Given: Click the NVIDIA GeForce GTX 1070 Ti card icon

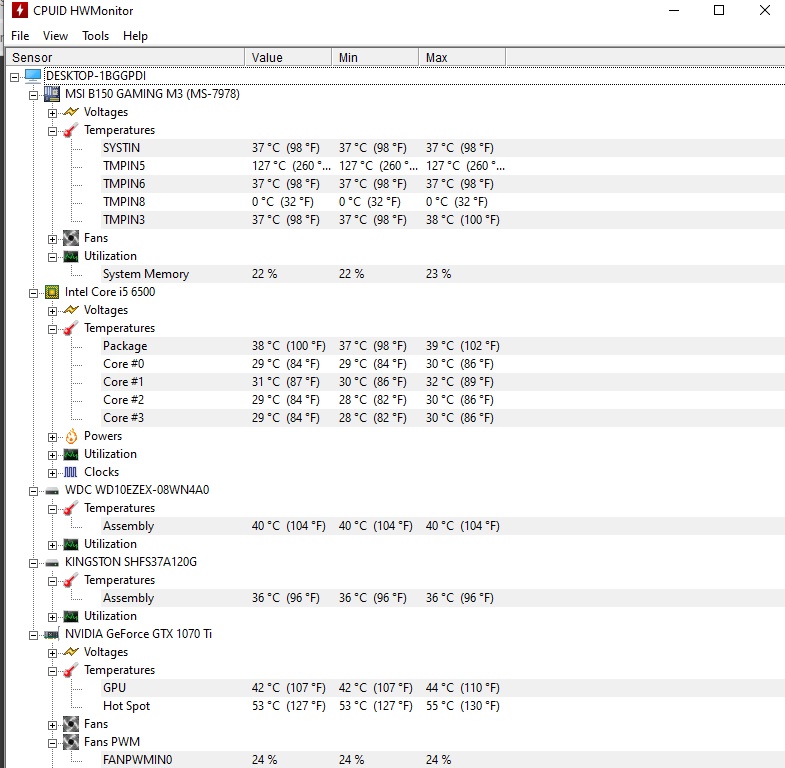Looking at the screenshot, I should coord(52,635).
